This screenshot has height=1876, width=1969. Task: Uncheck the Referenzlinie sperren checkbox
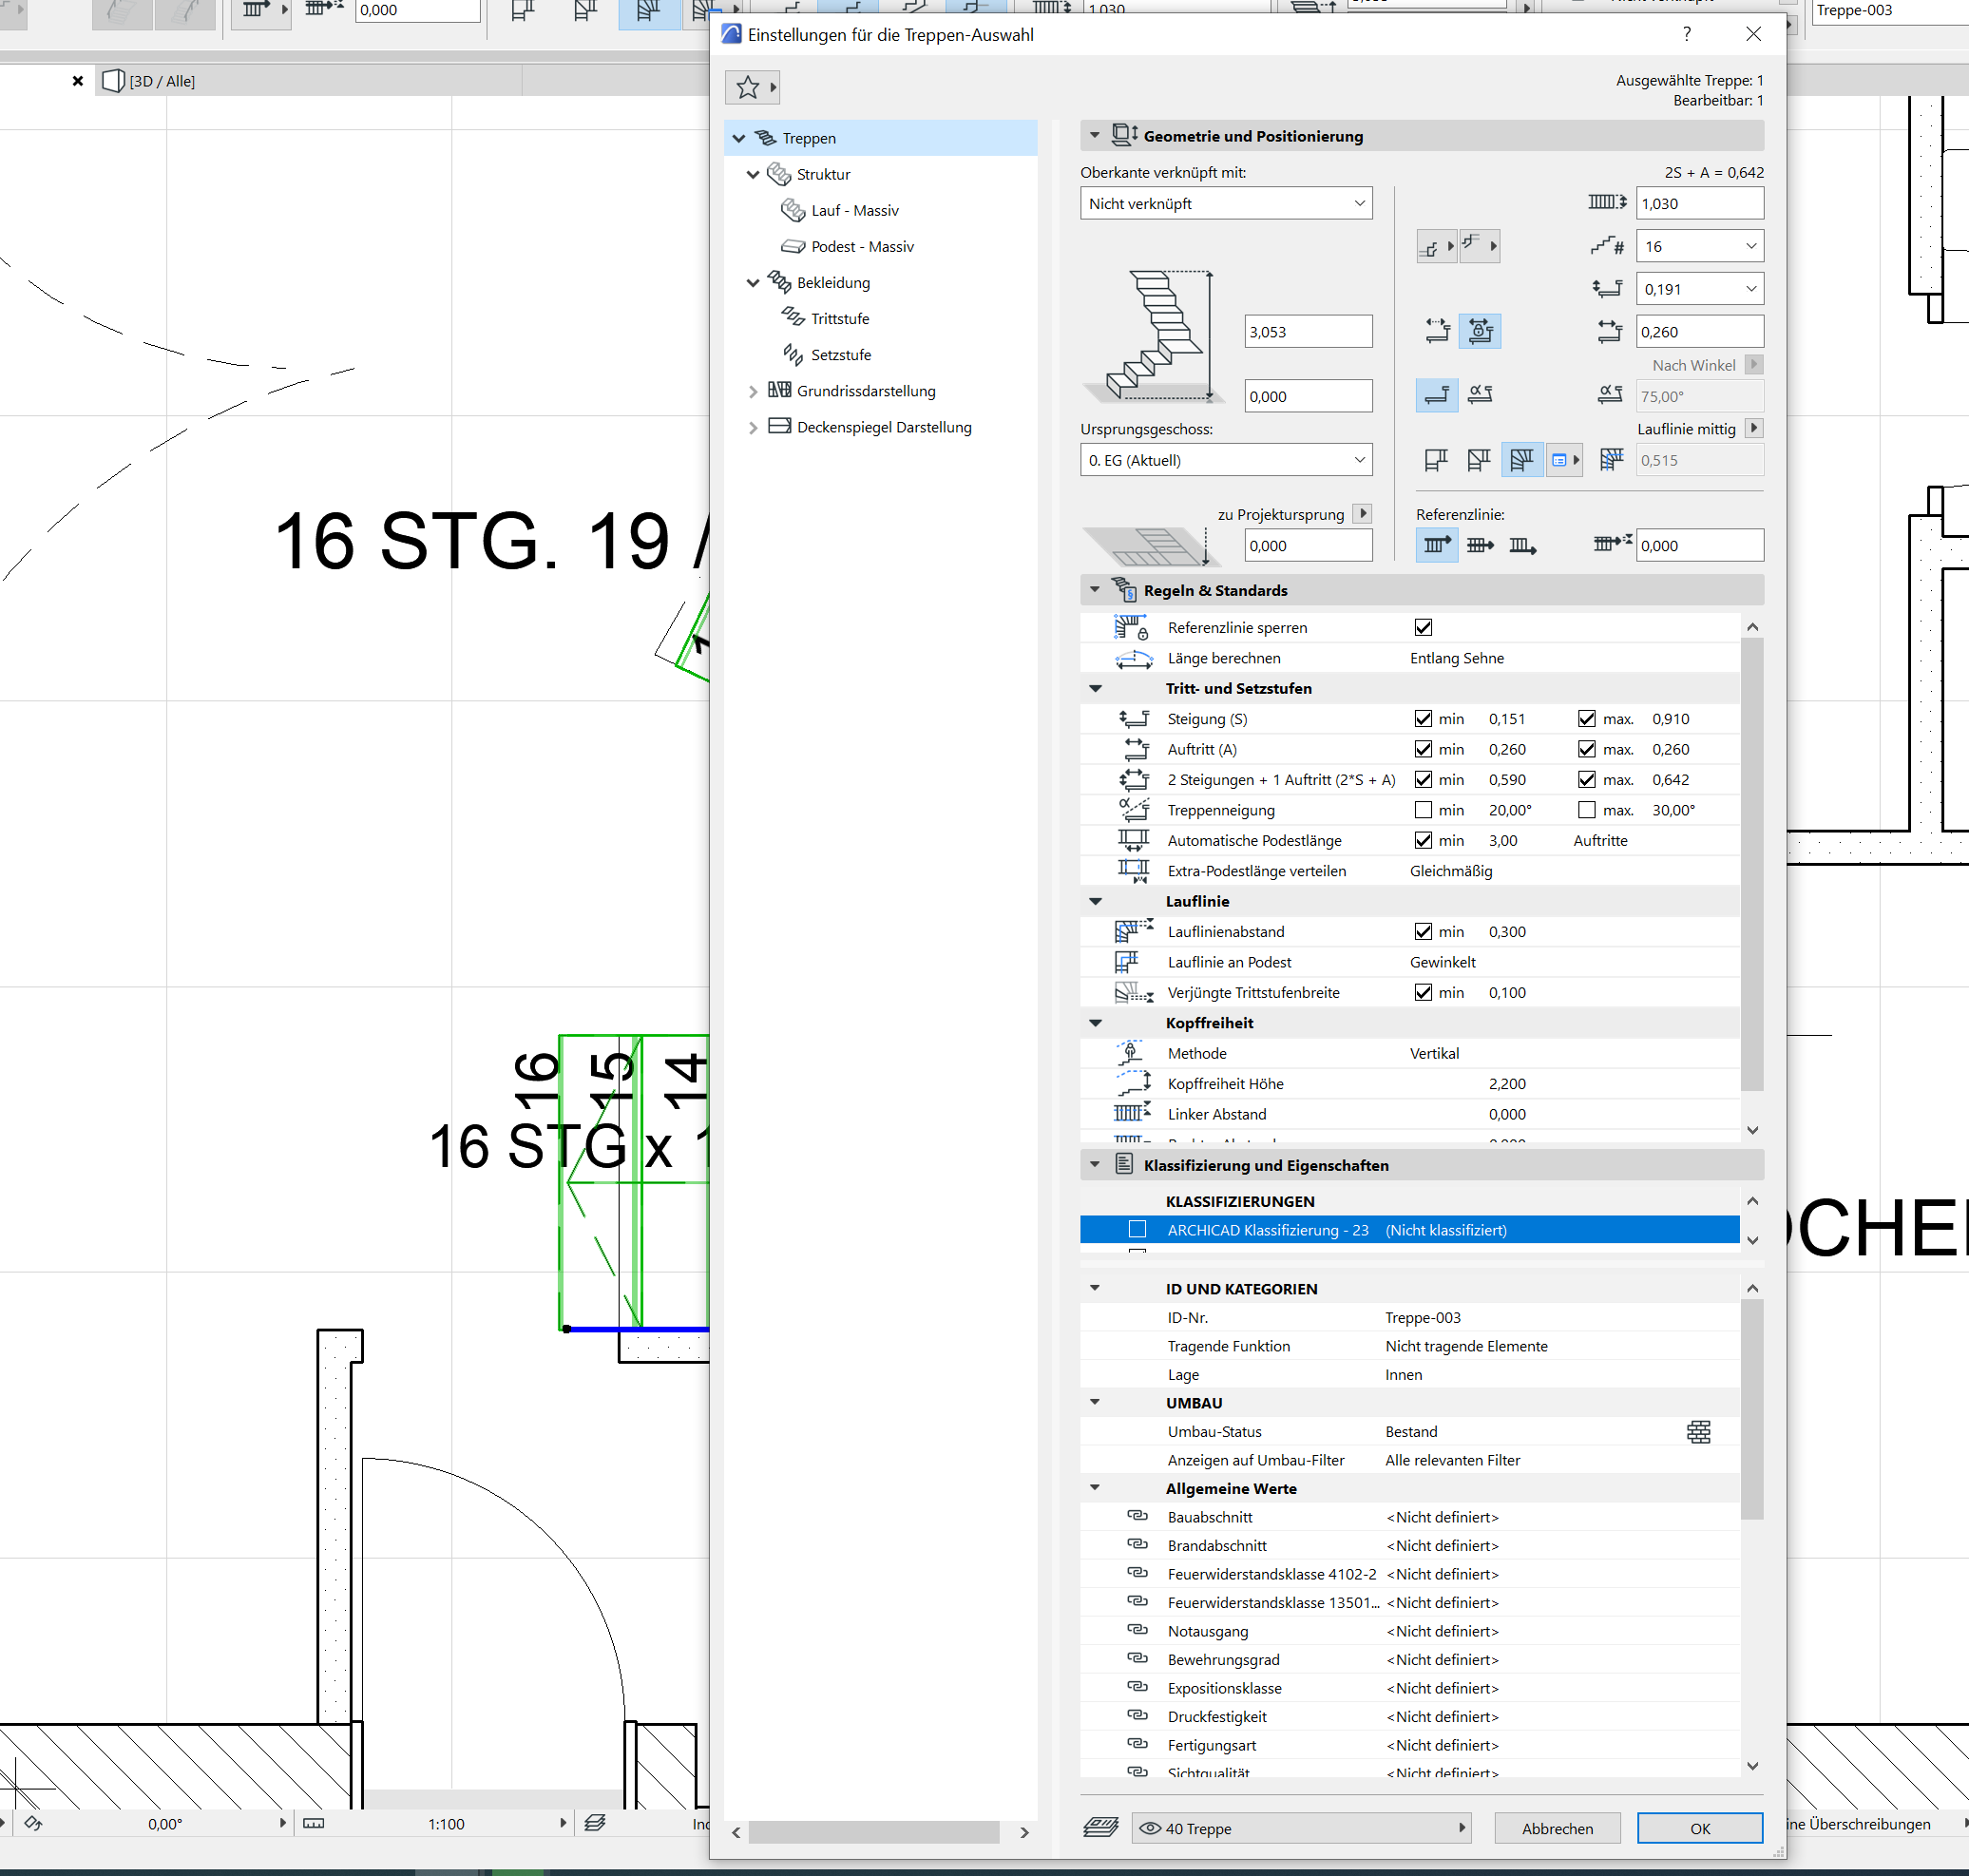click(1423, 628)
